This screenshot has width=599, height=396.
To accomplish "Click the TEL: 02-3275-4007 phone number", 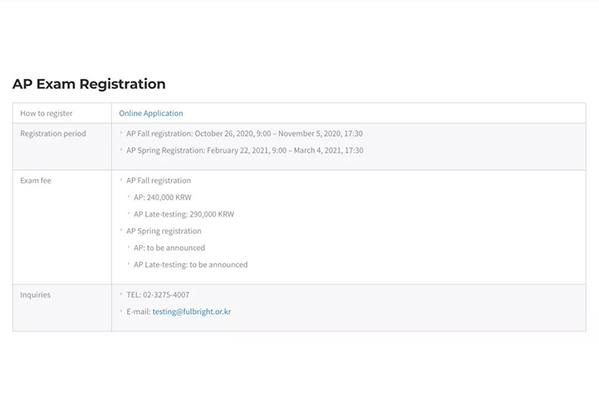I will (x=158, y=295).
